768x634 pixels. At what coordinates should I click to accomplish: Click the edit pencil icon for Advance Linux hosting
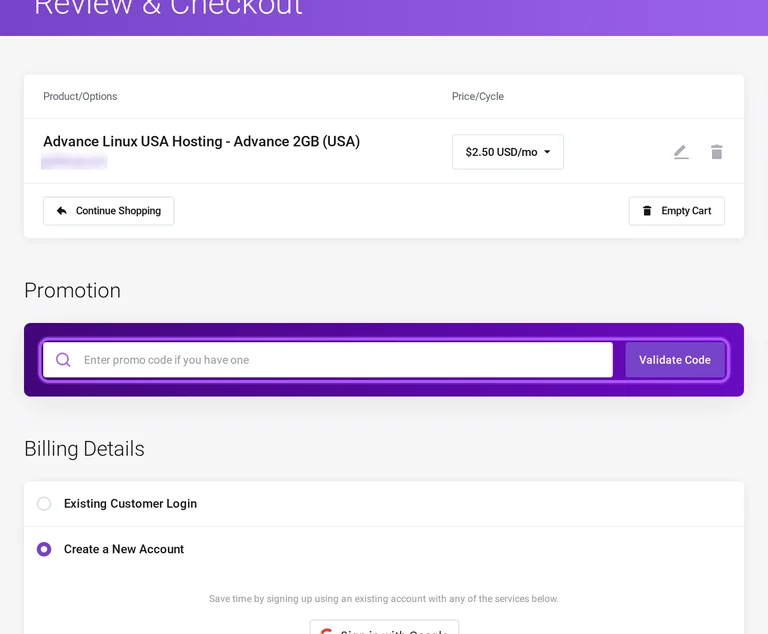(681, 152)
